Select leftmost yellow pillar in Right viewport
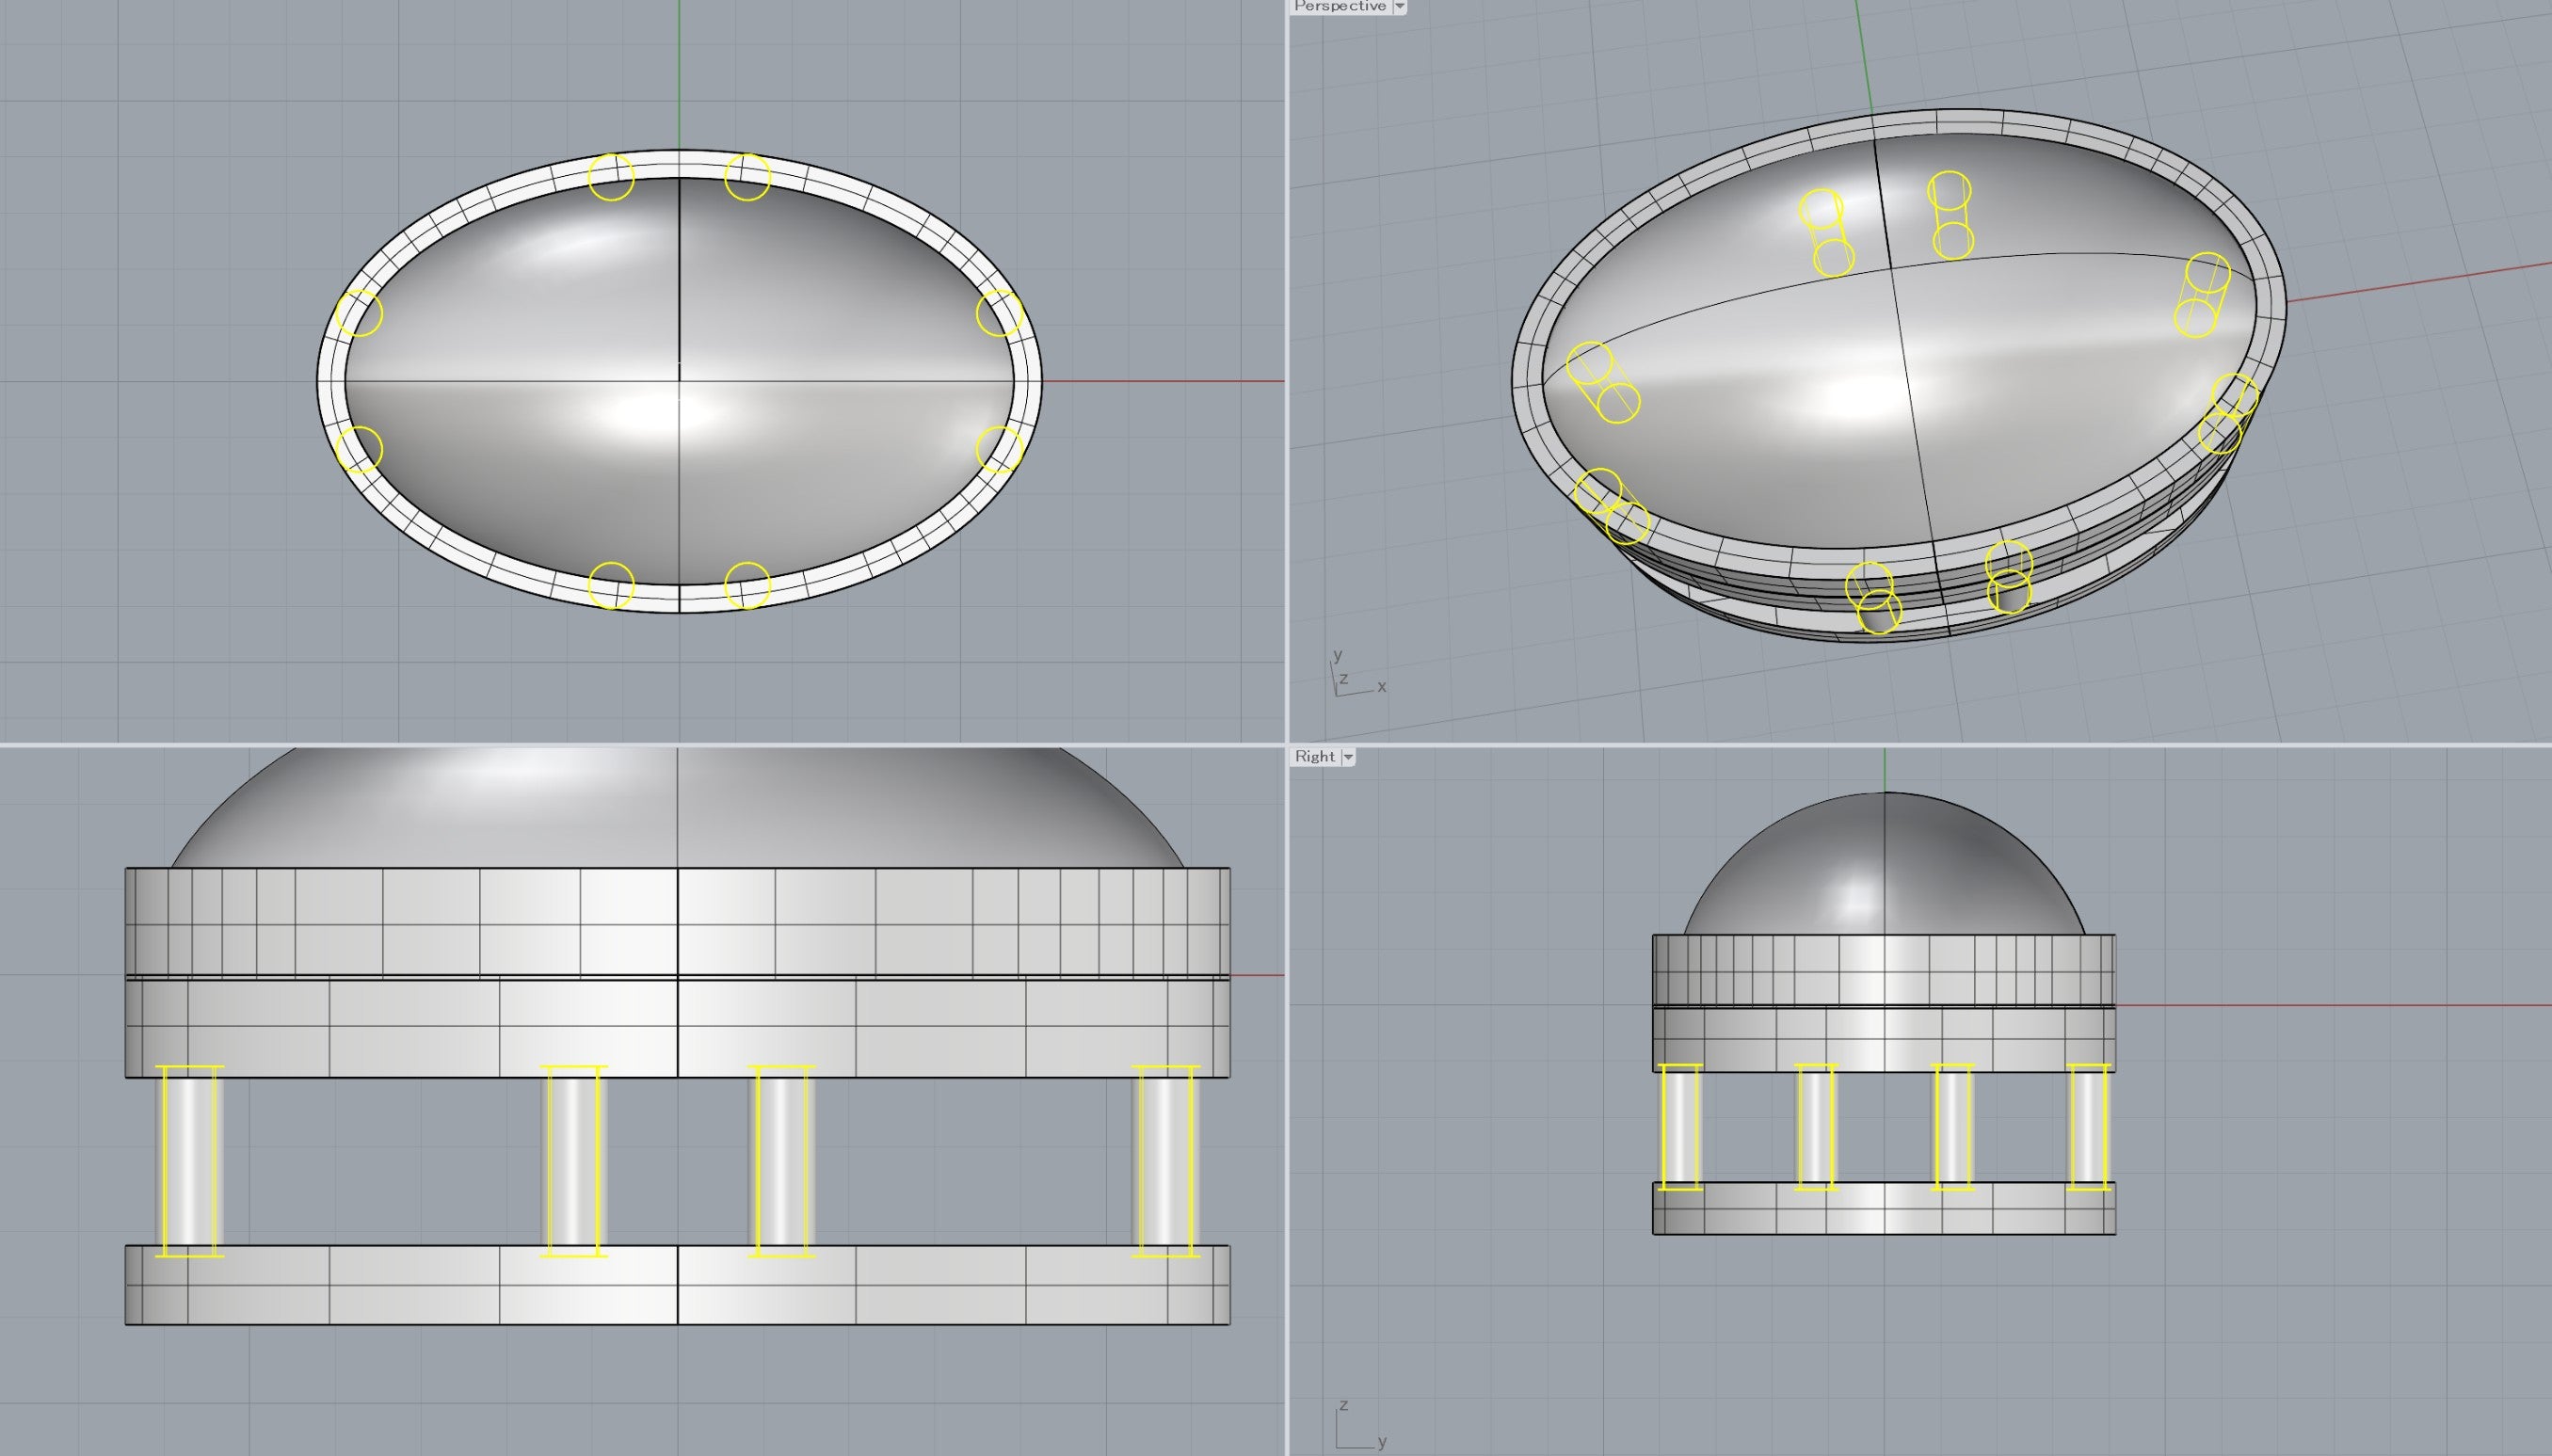The width and height of the screenshot is (2552, 1456). [1680, 1127]
